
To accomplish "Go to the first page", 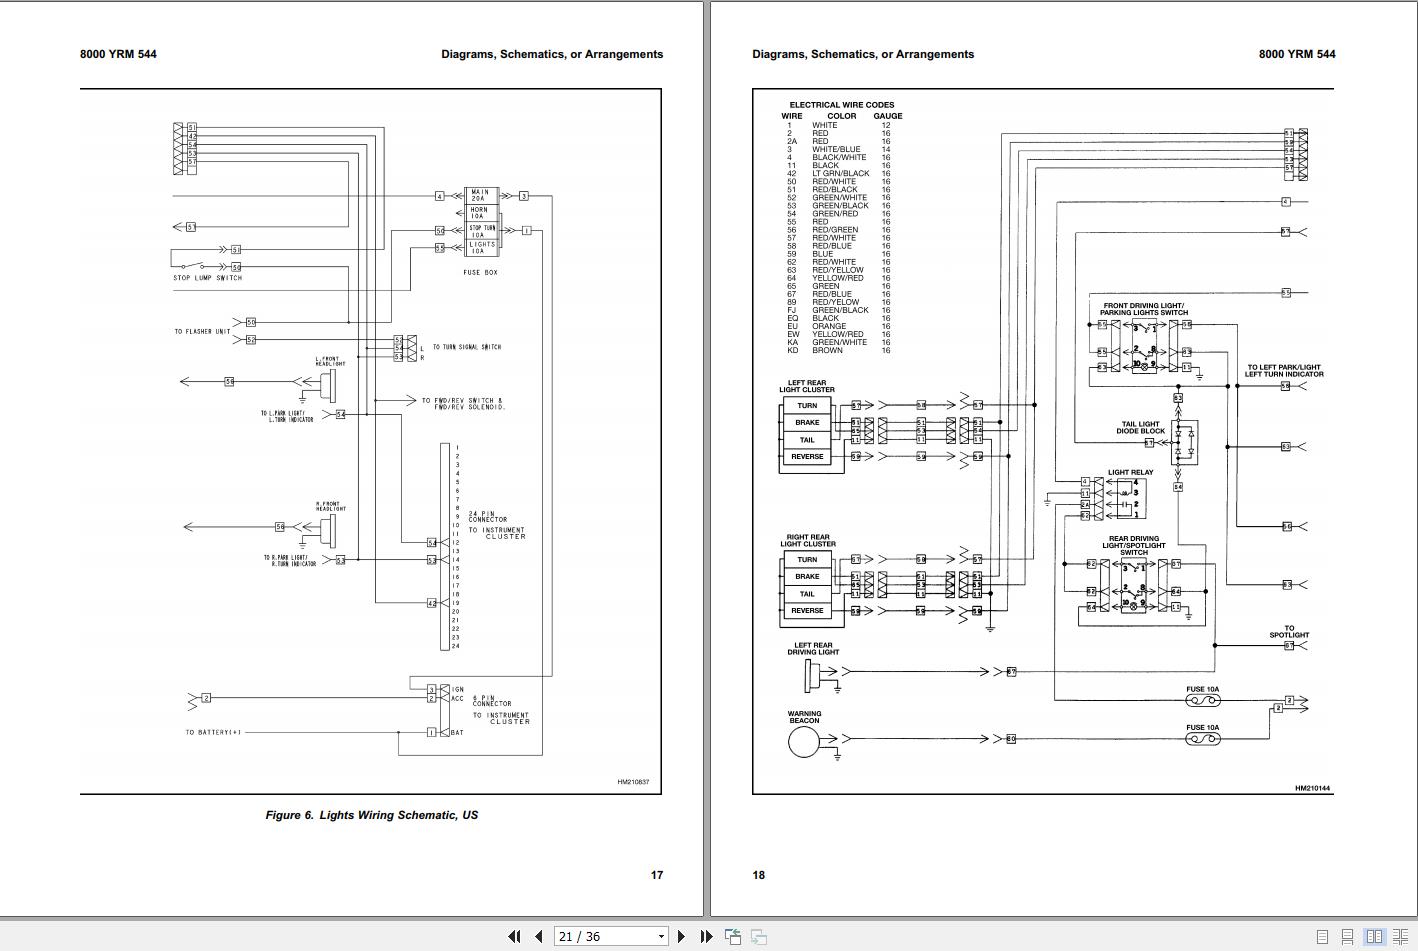I will point(514,937).
